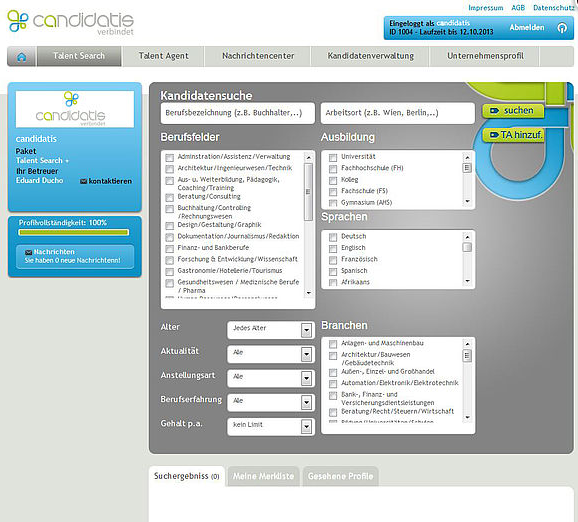
Task: Expand the Berufserfahrung dropdown
Action: 271,403
